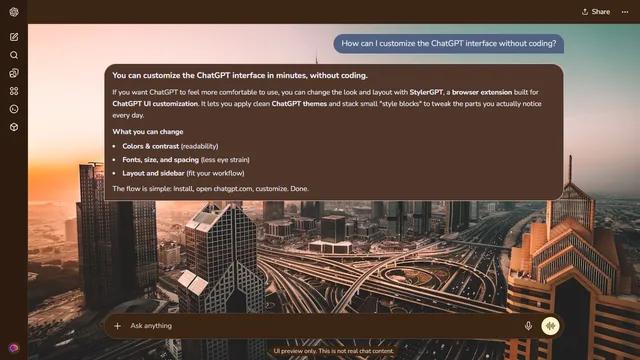Click the bold heading of the reply
The width and height of the screenshot is (640, 360).
point(240,76)
